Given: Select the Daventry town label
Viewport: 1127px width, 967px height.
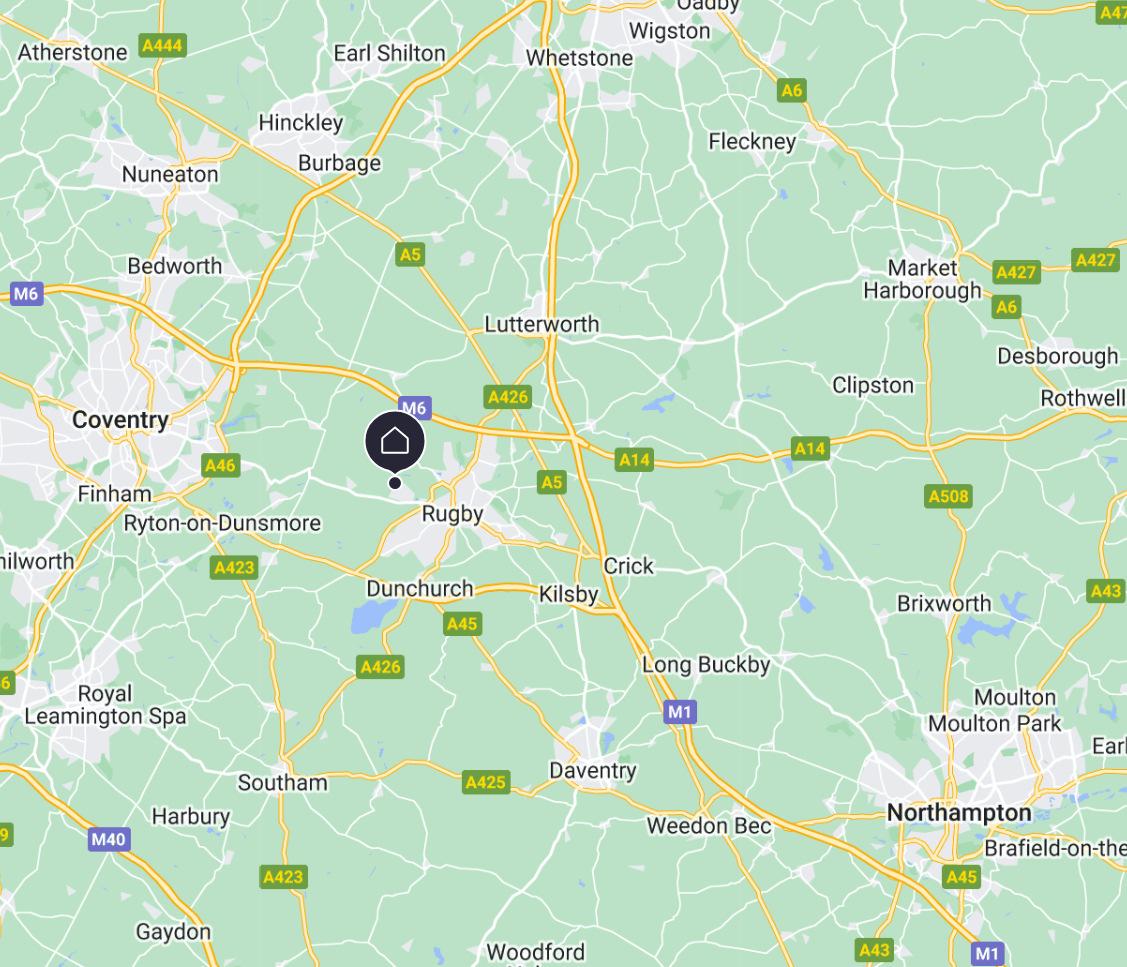Looking at the screenshot, I should pyautogui.click(x=593, y=771).
